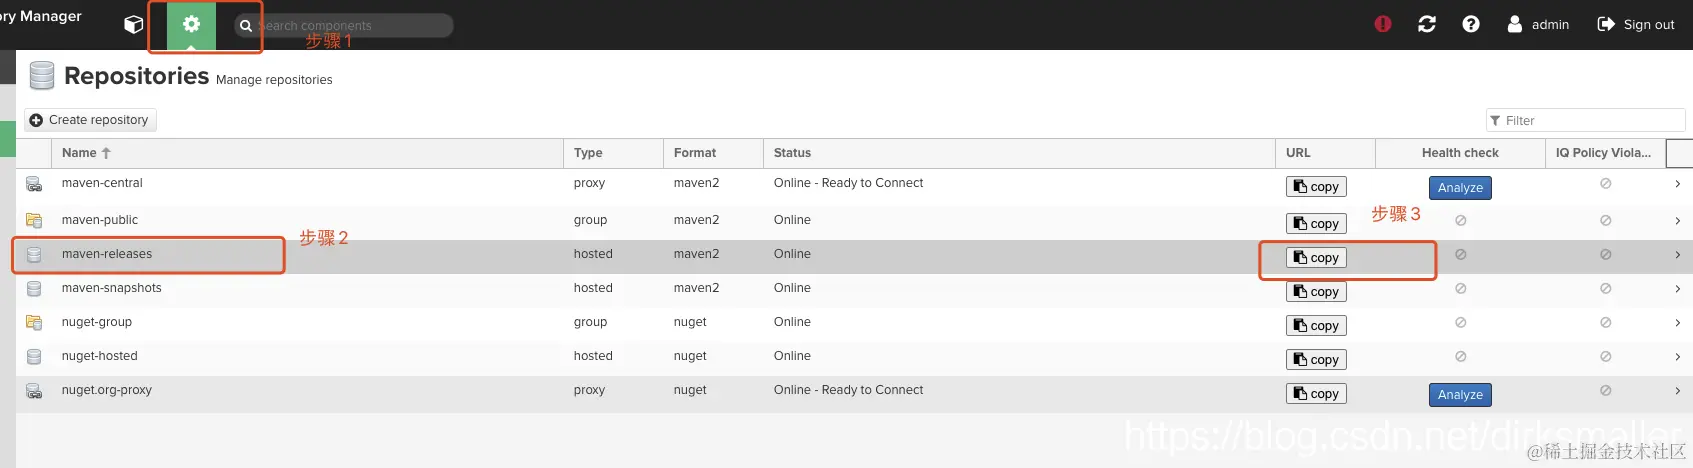Image resolution: width=1693 pixels, height=468 pixels.
Task: Copy URL of maven-snapshots
Action: [x=1316, y=292]
